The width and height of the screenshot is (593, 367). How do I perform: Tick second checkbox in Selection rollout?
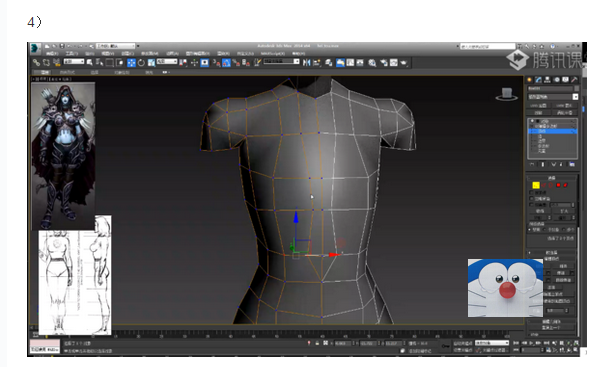click(x=531, y=199)
